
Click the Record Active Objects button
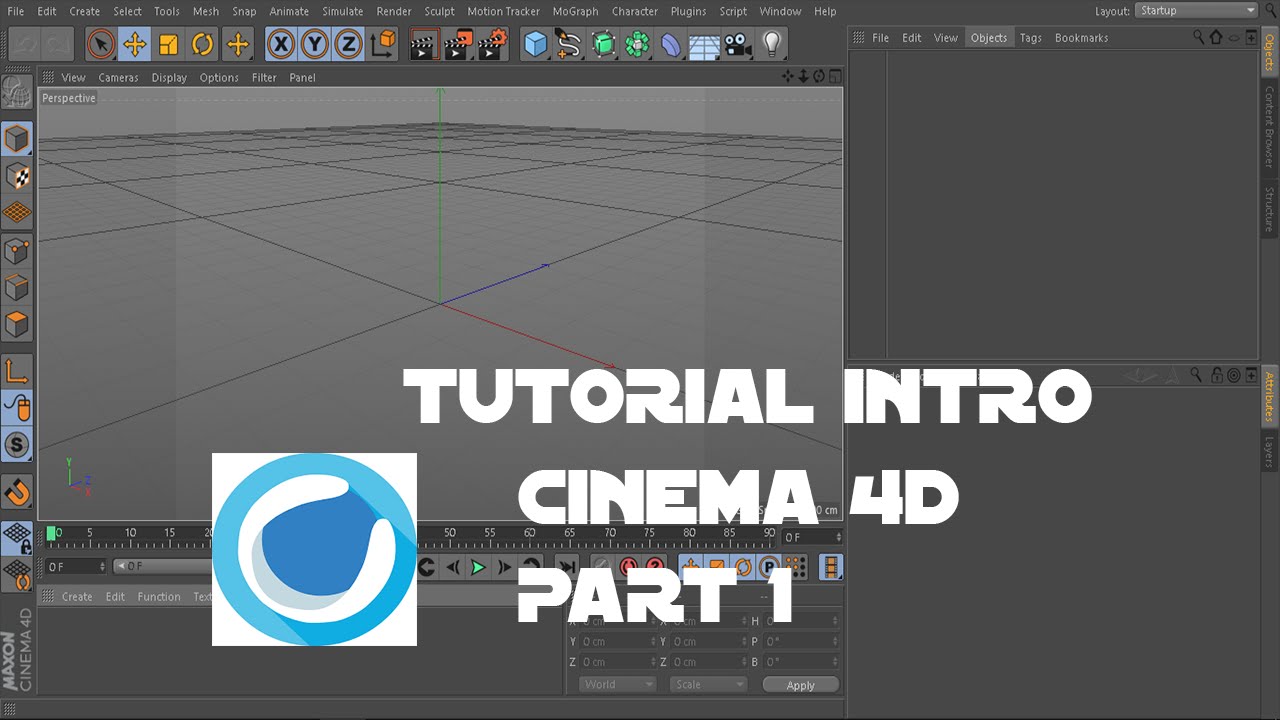pos(629,567)
